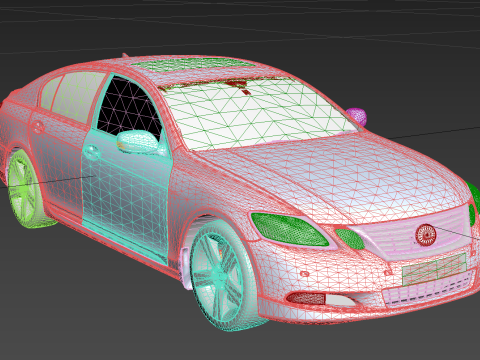Select the round red grille emblem
This screenshot has height=360, width=480.
click(x=426, y=234)
